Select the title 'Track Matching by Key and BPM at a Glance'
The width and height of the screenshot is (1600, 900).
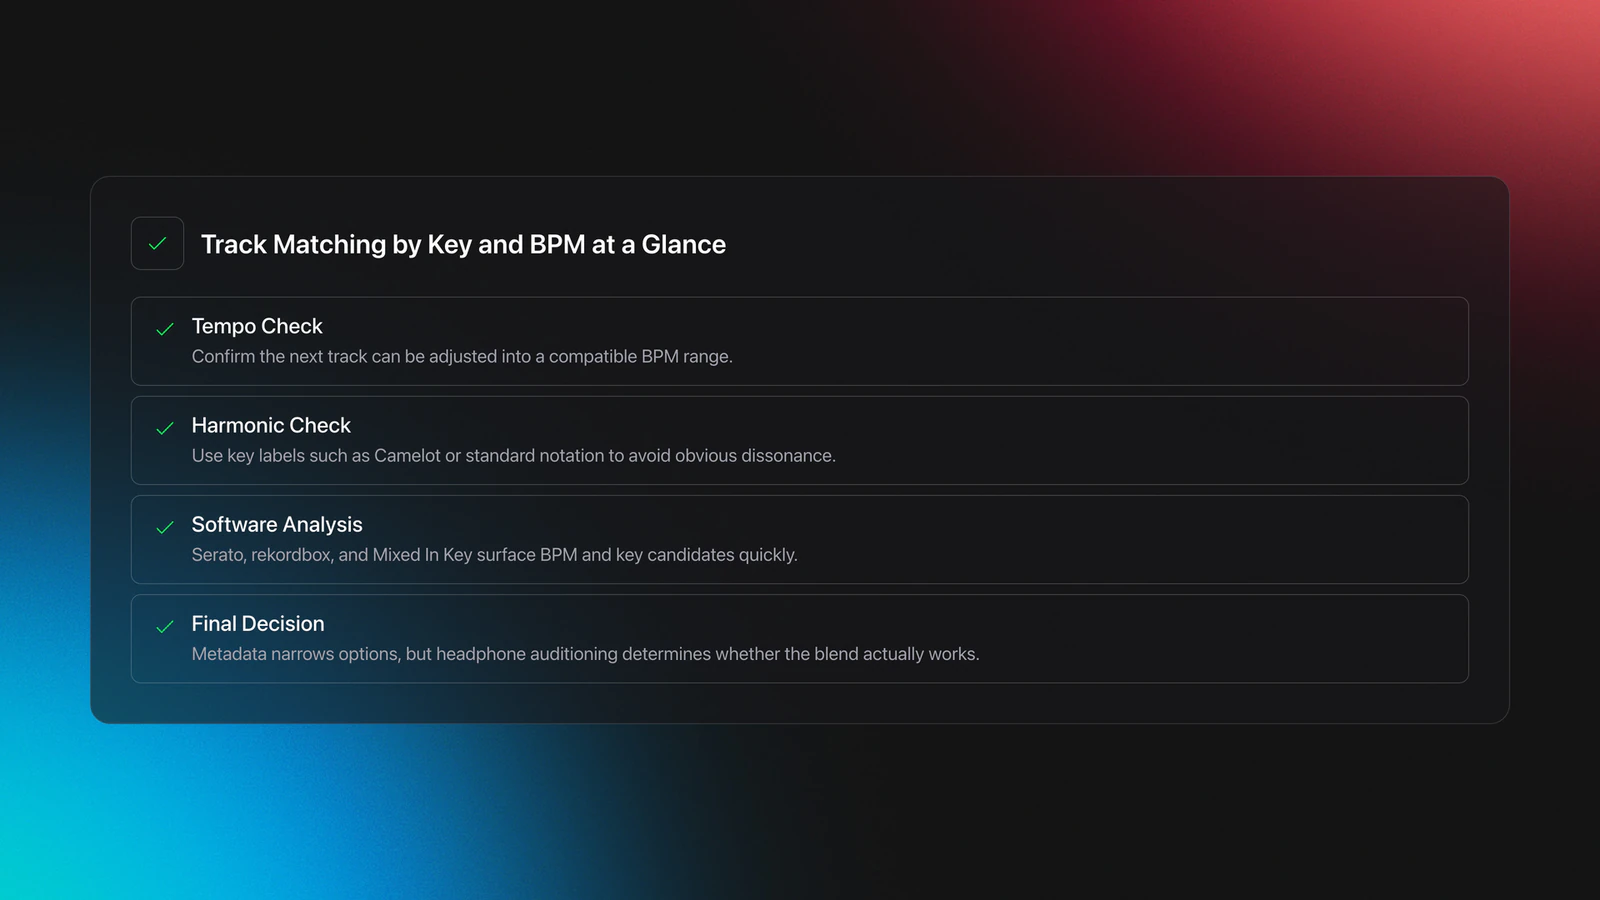pyautogui.click(x=463, y=244)
